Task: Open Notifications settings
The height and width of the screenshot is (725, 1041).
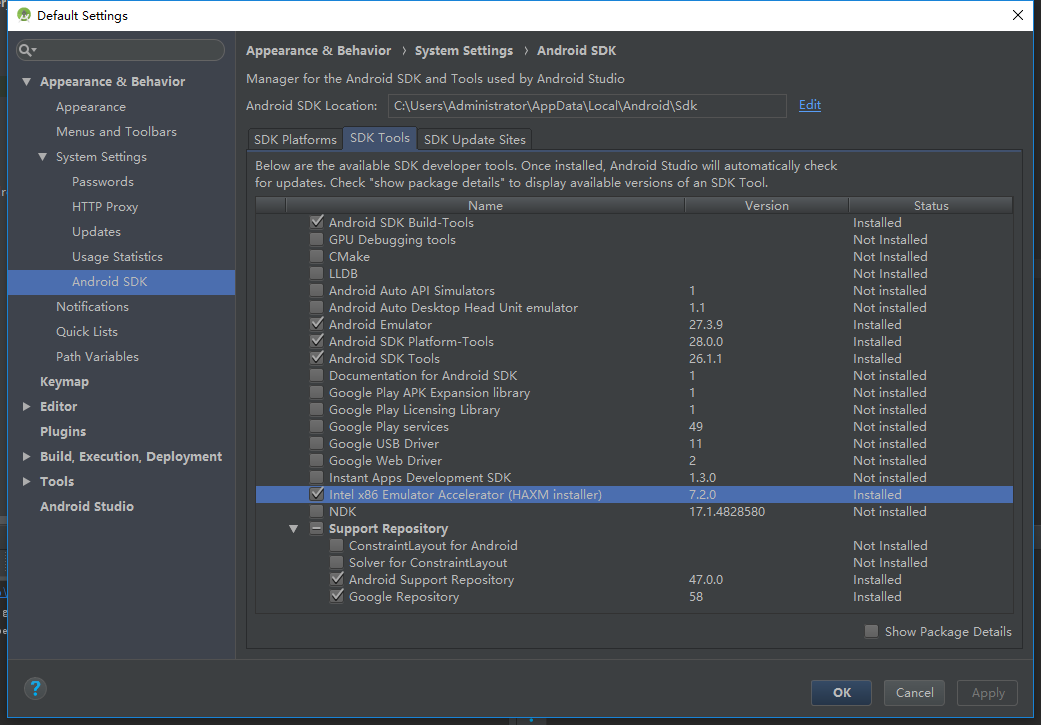Action: [92, 307]
